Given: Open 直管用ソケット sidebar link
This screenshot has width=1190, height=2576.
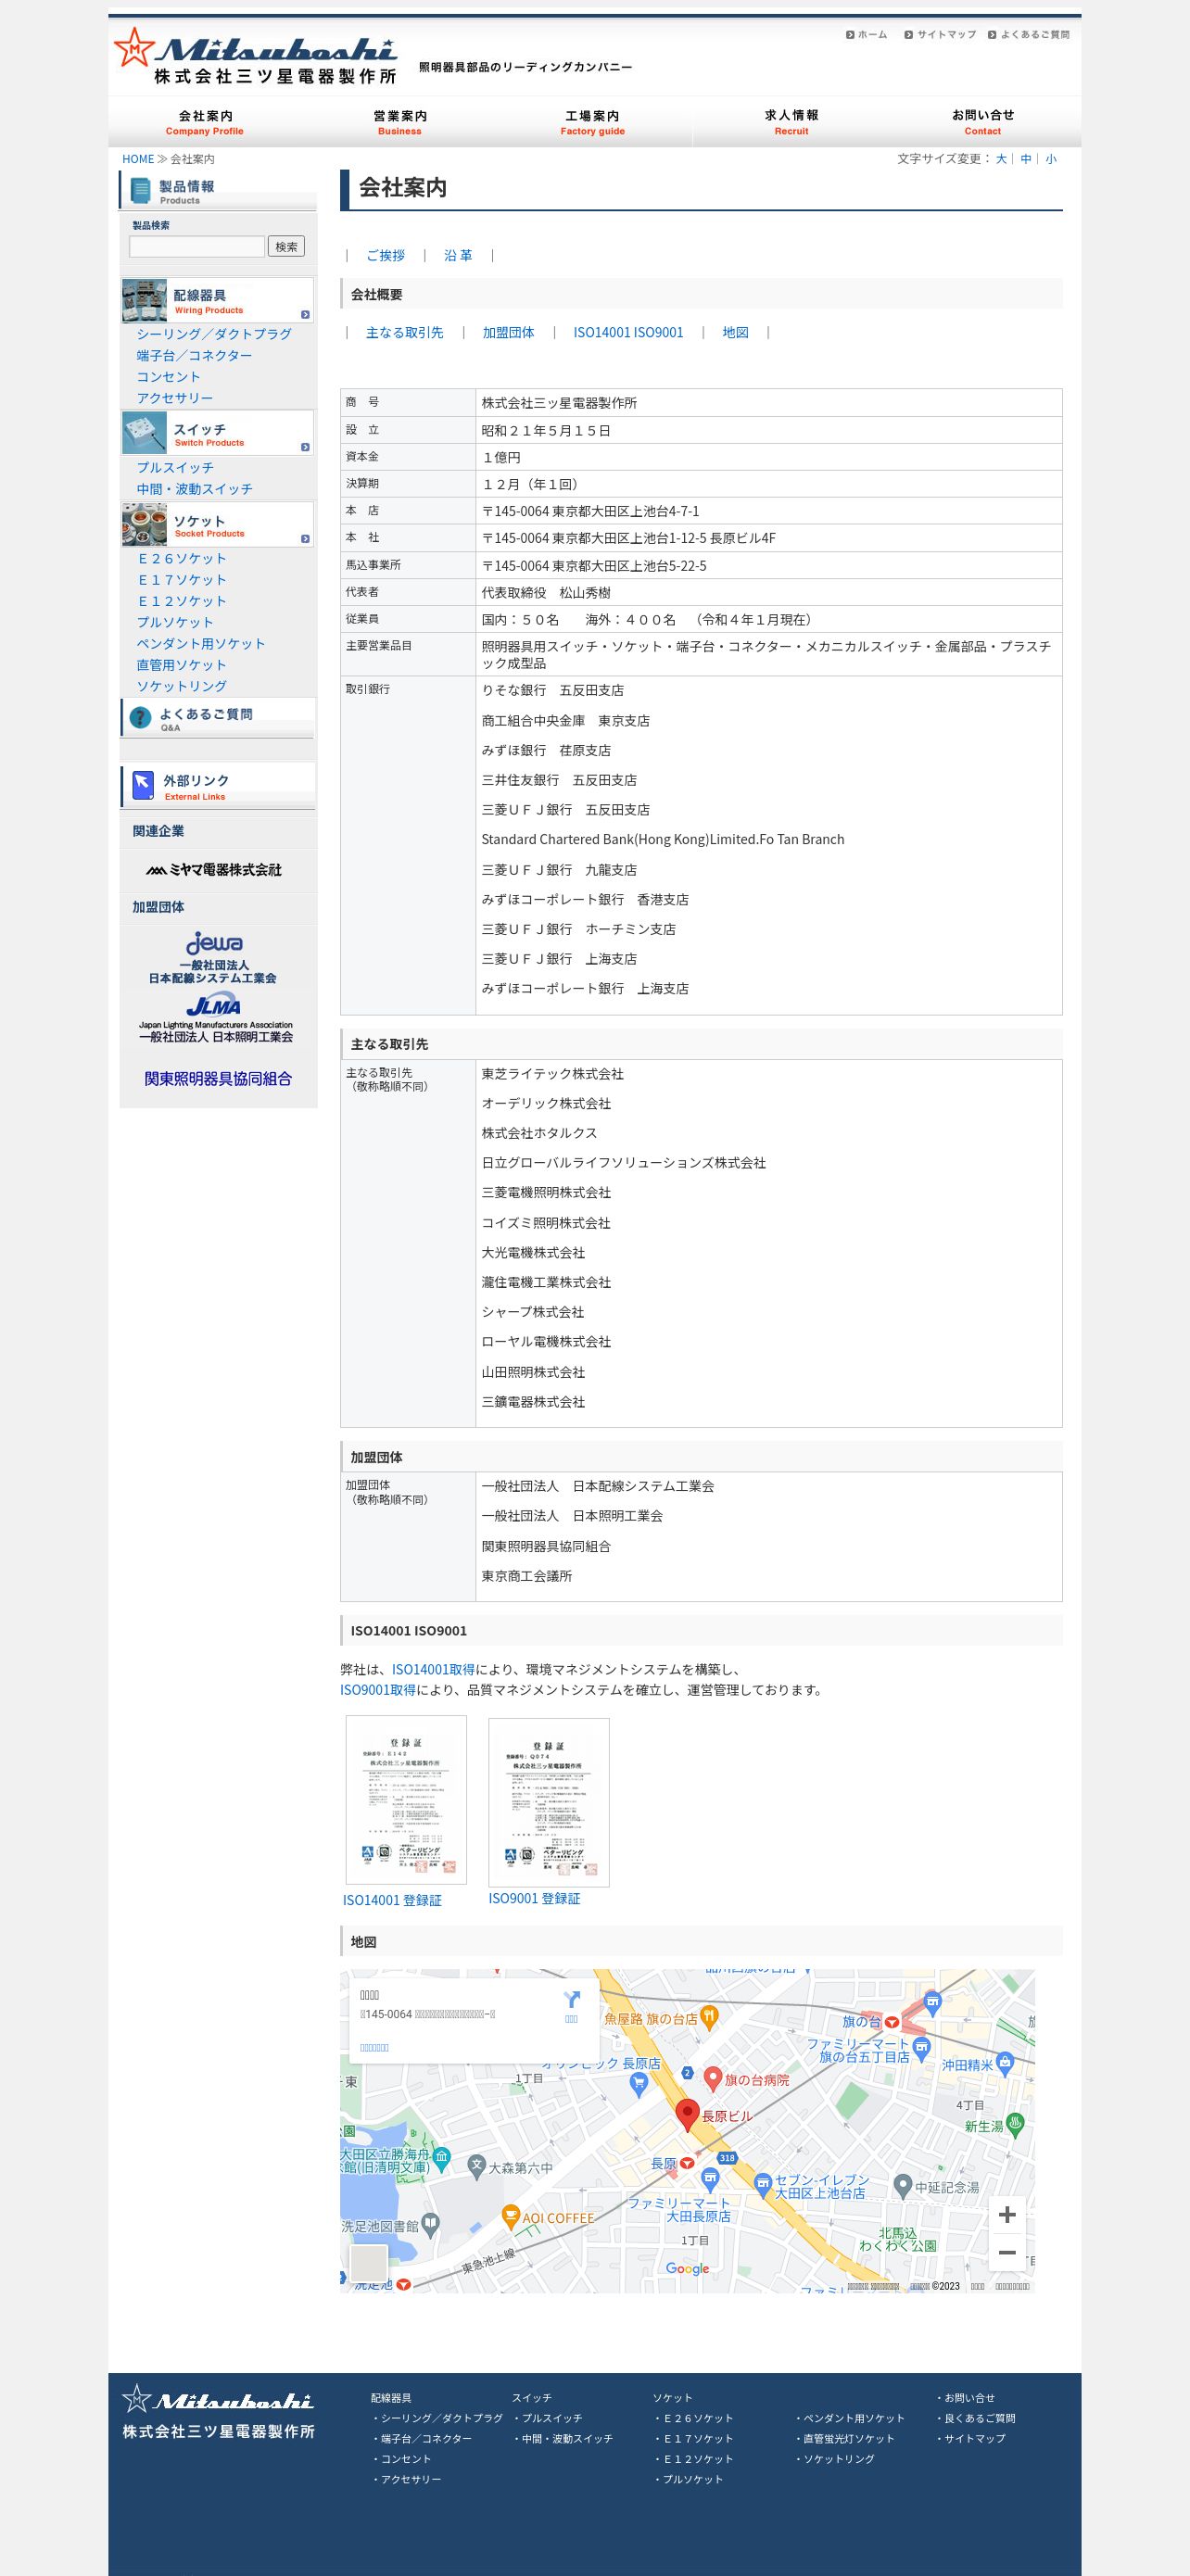Looking at the screenshot, I should [182, 665].
